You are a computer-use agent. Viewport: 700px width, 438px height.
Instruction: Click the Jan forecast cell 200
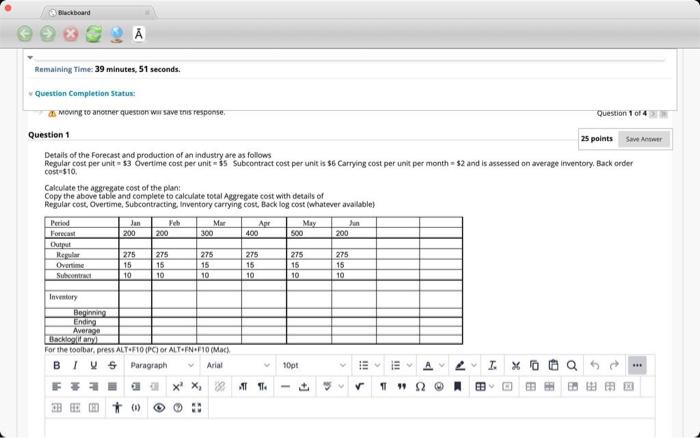coord(135,233)
